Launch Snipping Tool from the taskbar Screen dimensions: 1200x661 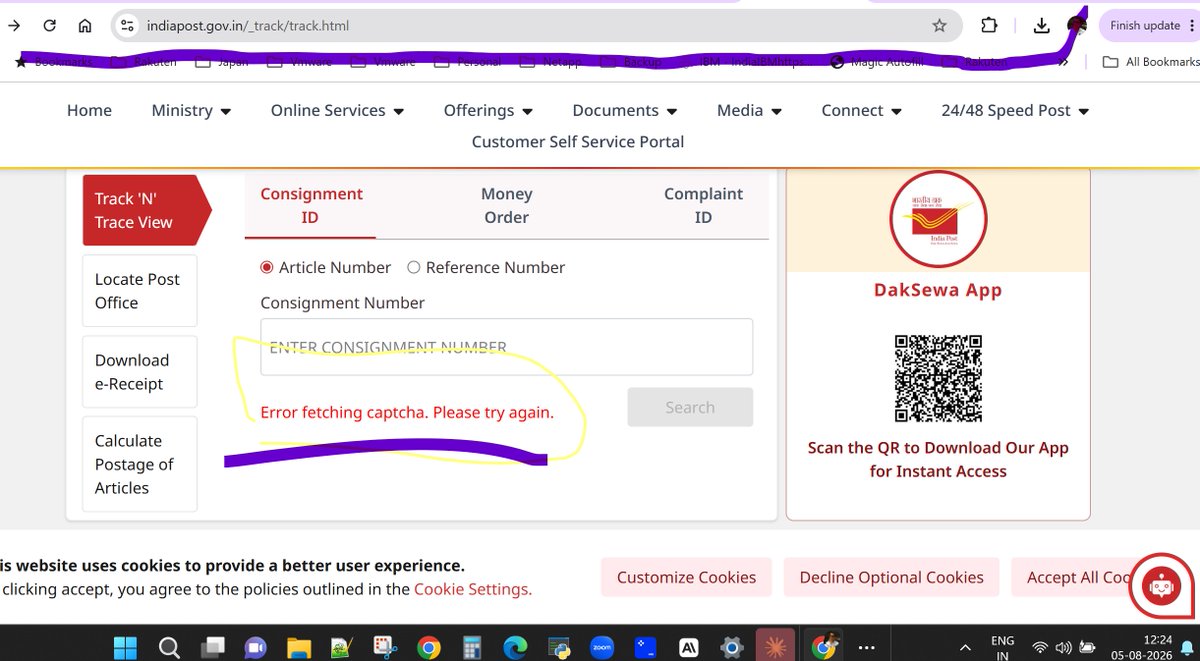click(x=385, y=646)
